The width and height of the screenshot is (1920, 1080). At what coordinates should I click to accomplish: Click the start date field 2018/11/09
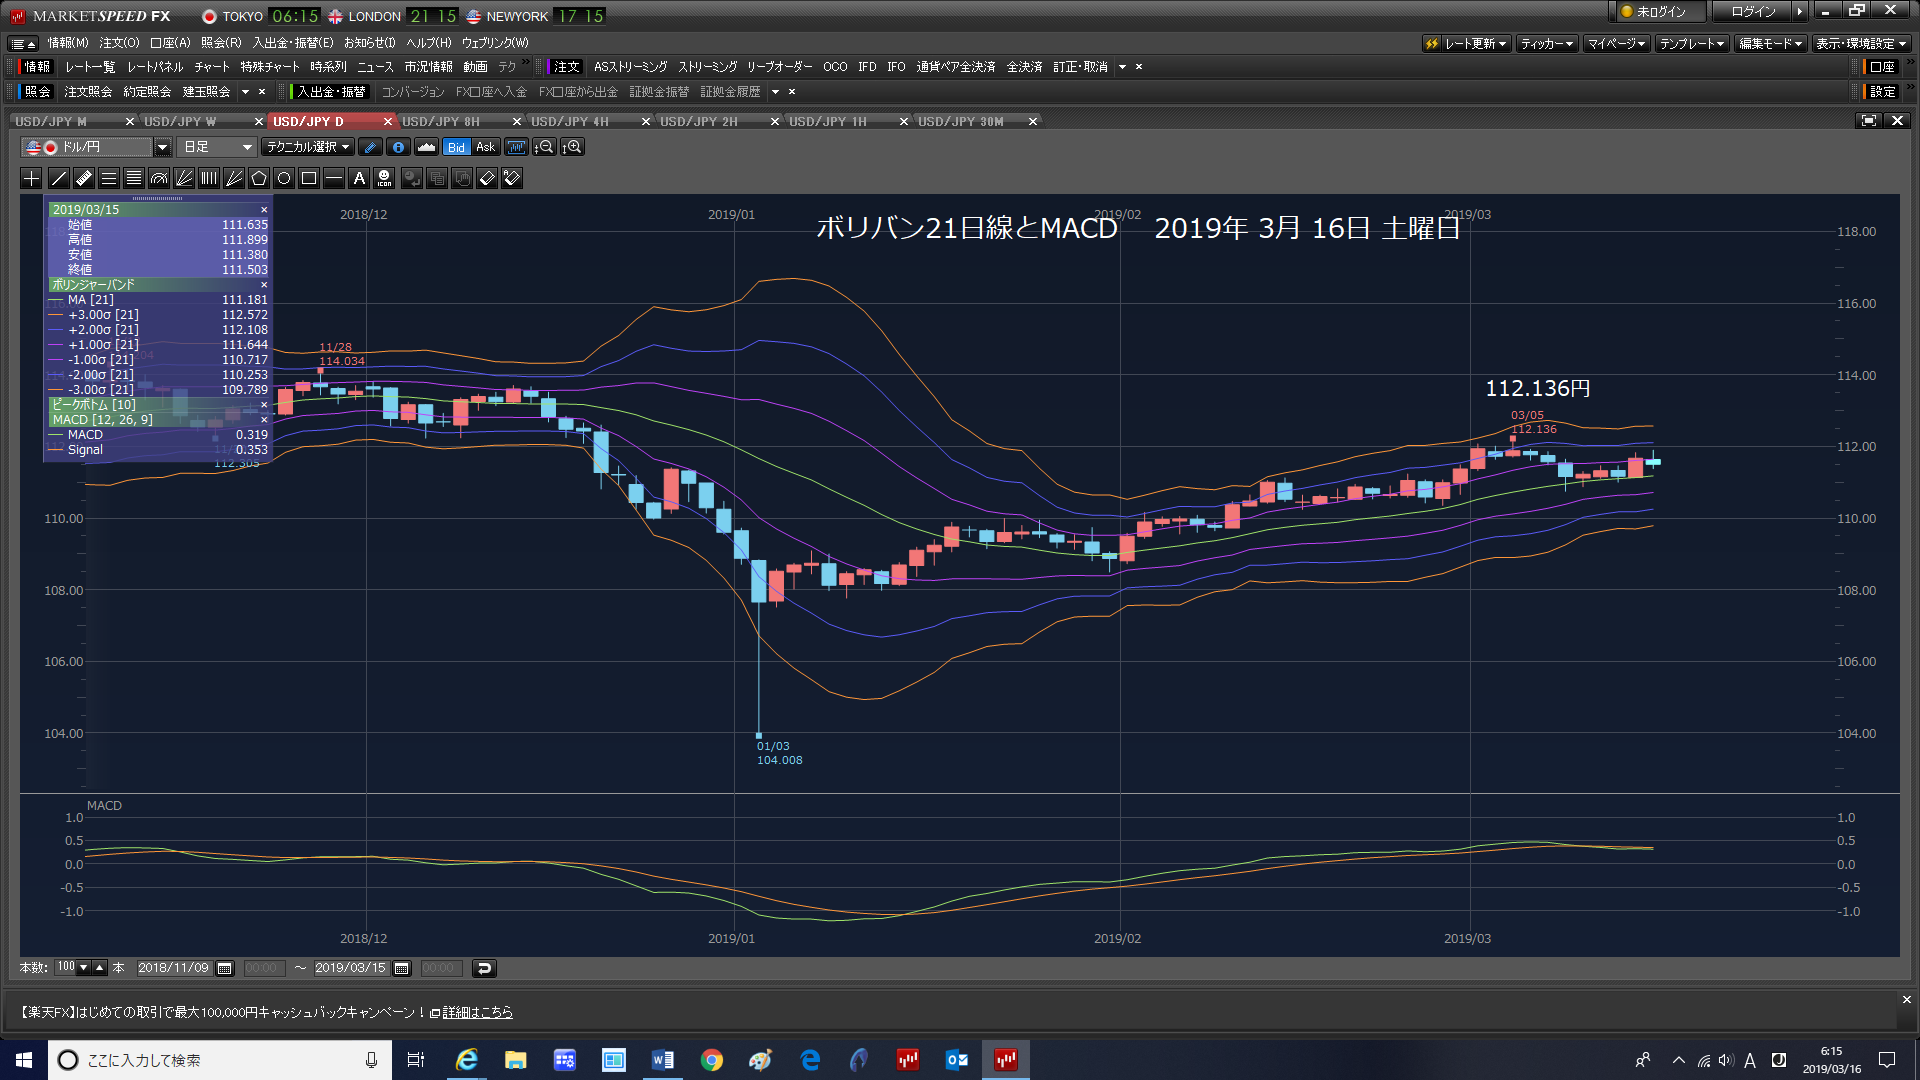[173, 968]
